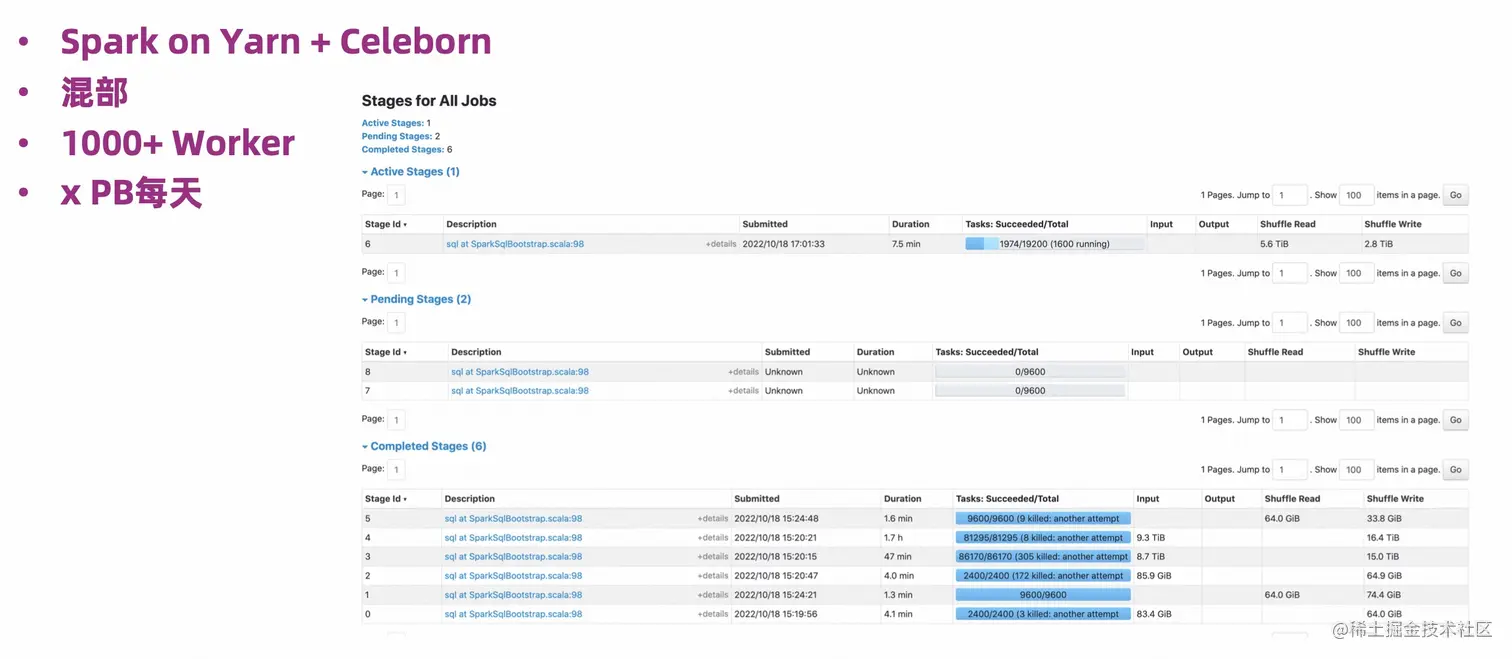Expand +details for stage 6
Image resolution: width=1512 pixels, height=659 pixels.
(x=721, y=244)
